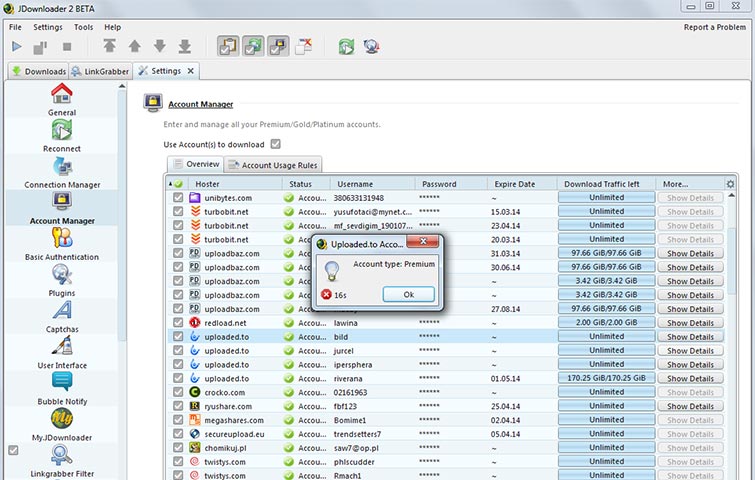This screenshot has width=755, height=480.
Task: Cancel the 16s countdown timer icon
Action: 326,294
